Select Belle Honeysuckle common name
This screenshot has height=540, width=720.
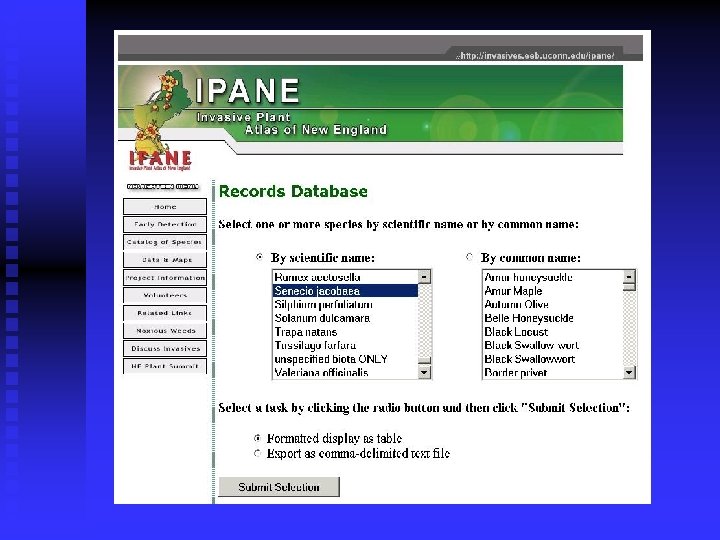pyautogui.click(x=553, y=318)
